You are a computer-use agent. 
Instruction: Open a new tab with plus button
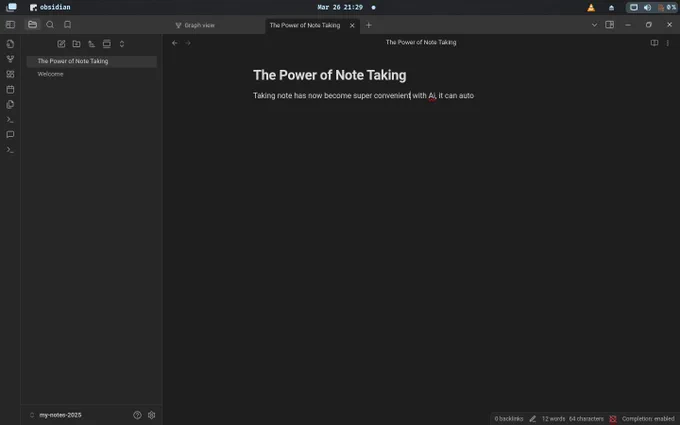pyautogui.click(x=369, y=25)
